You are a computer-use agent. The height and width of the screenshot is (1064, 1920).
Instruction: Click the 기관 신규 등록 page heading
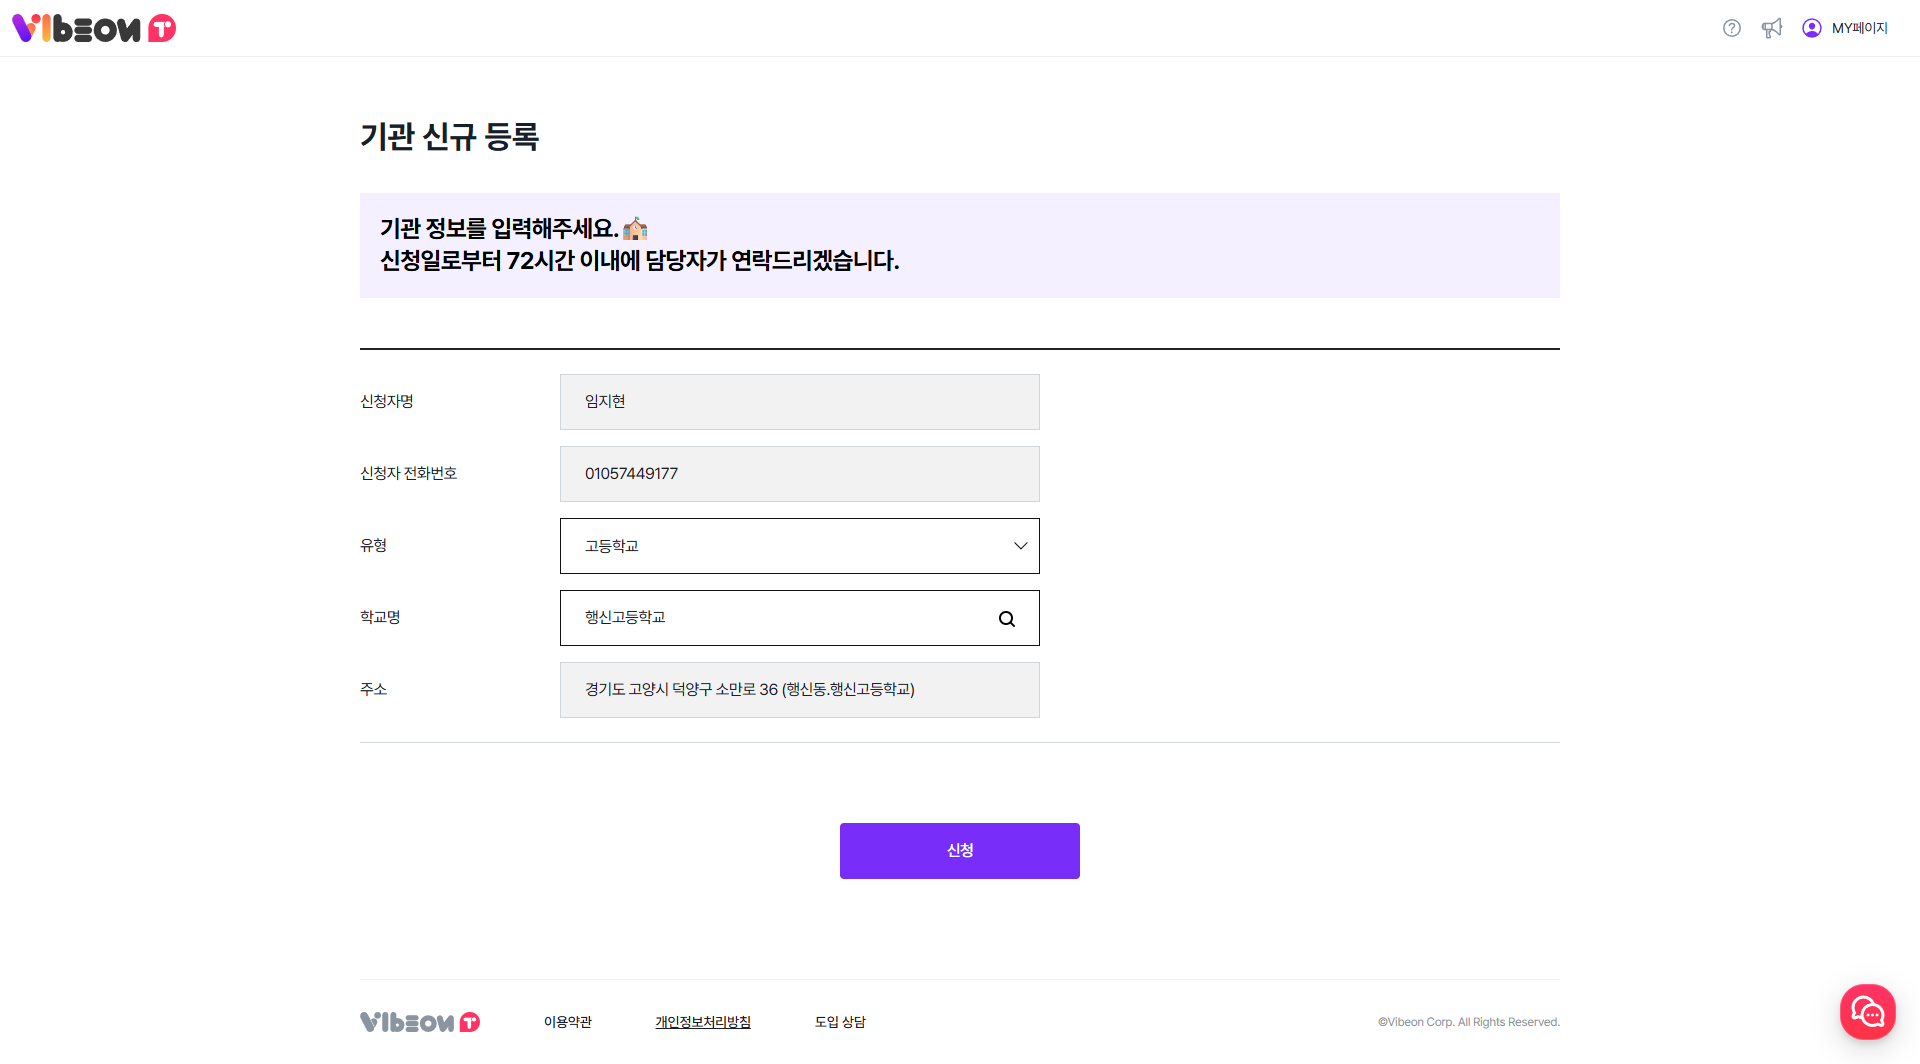450,137
